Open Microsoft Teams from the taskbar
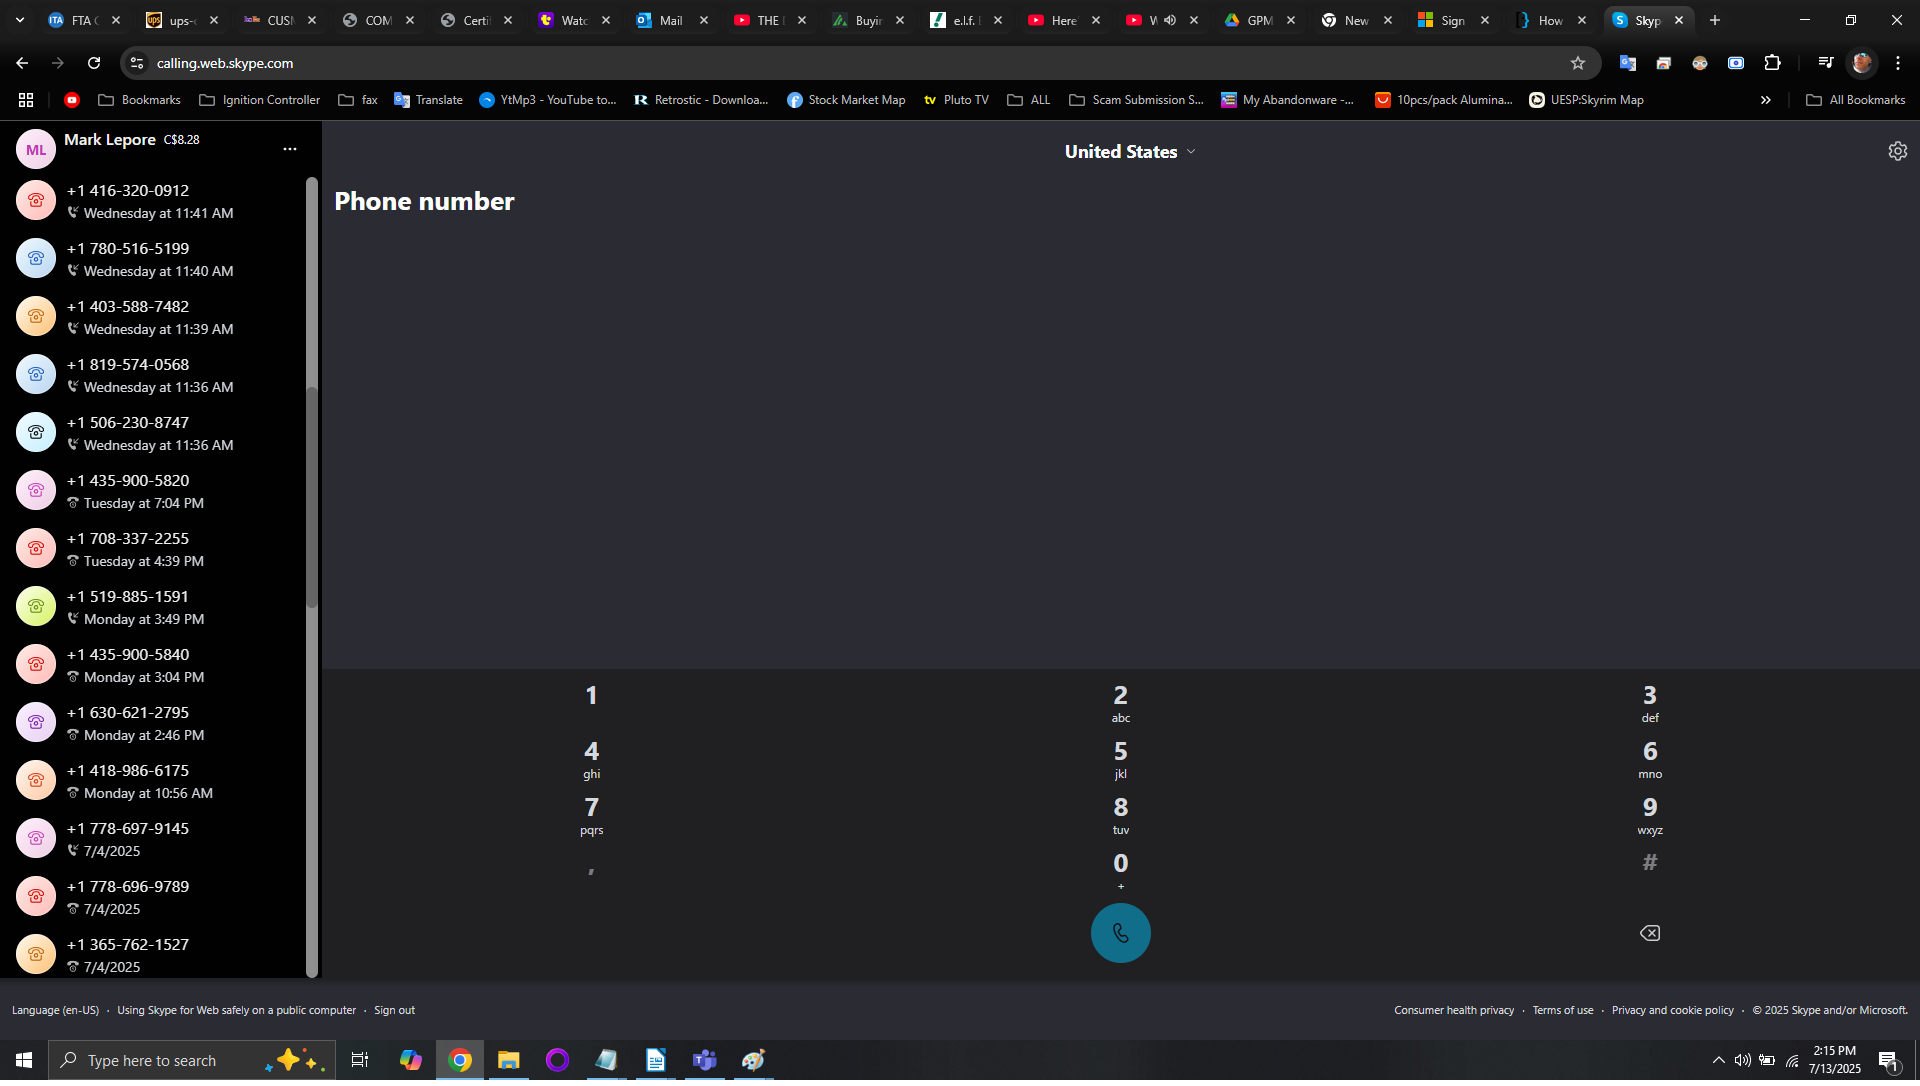 (704, 1060)
